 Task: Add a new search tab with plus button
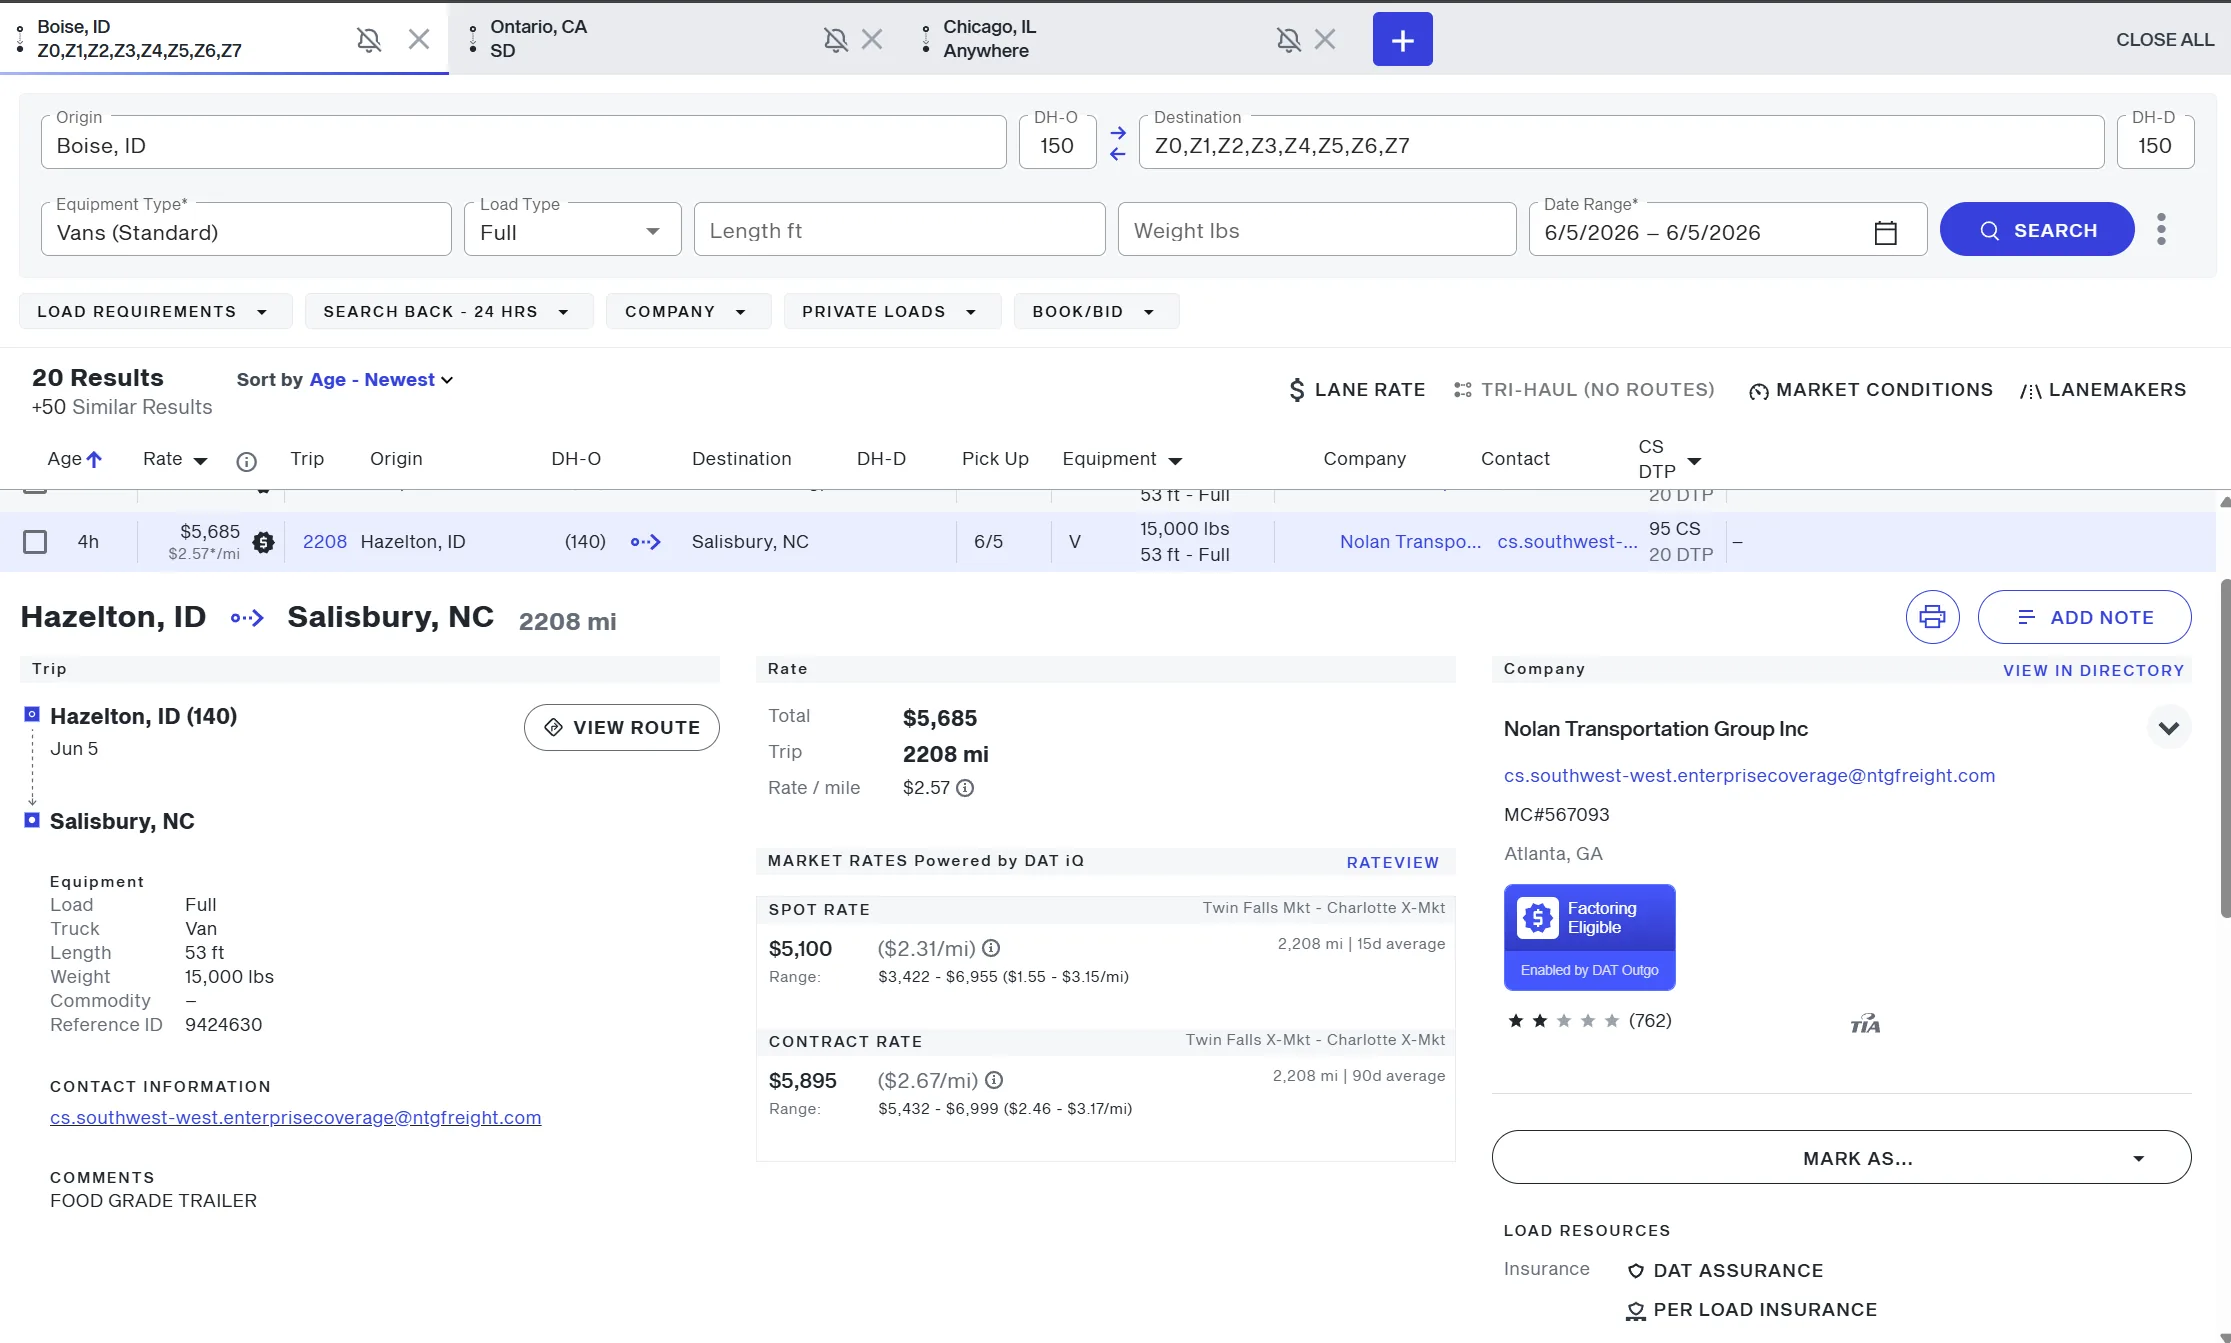(1402, 39)
